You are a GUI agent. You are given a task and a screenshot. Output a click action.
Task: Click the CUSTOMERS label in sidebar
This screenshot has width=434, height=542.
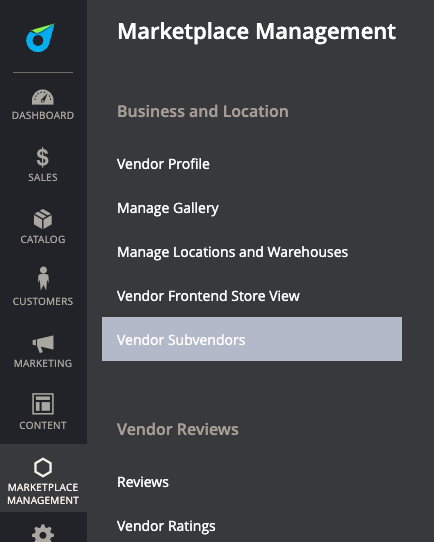point(43,301)
